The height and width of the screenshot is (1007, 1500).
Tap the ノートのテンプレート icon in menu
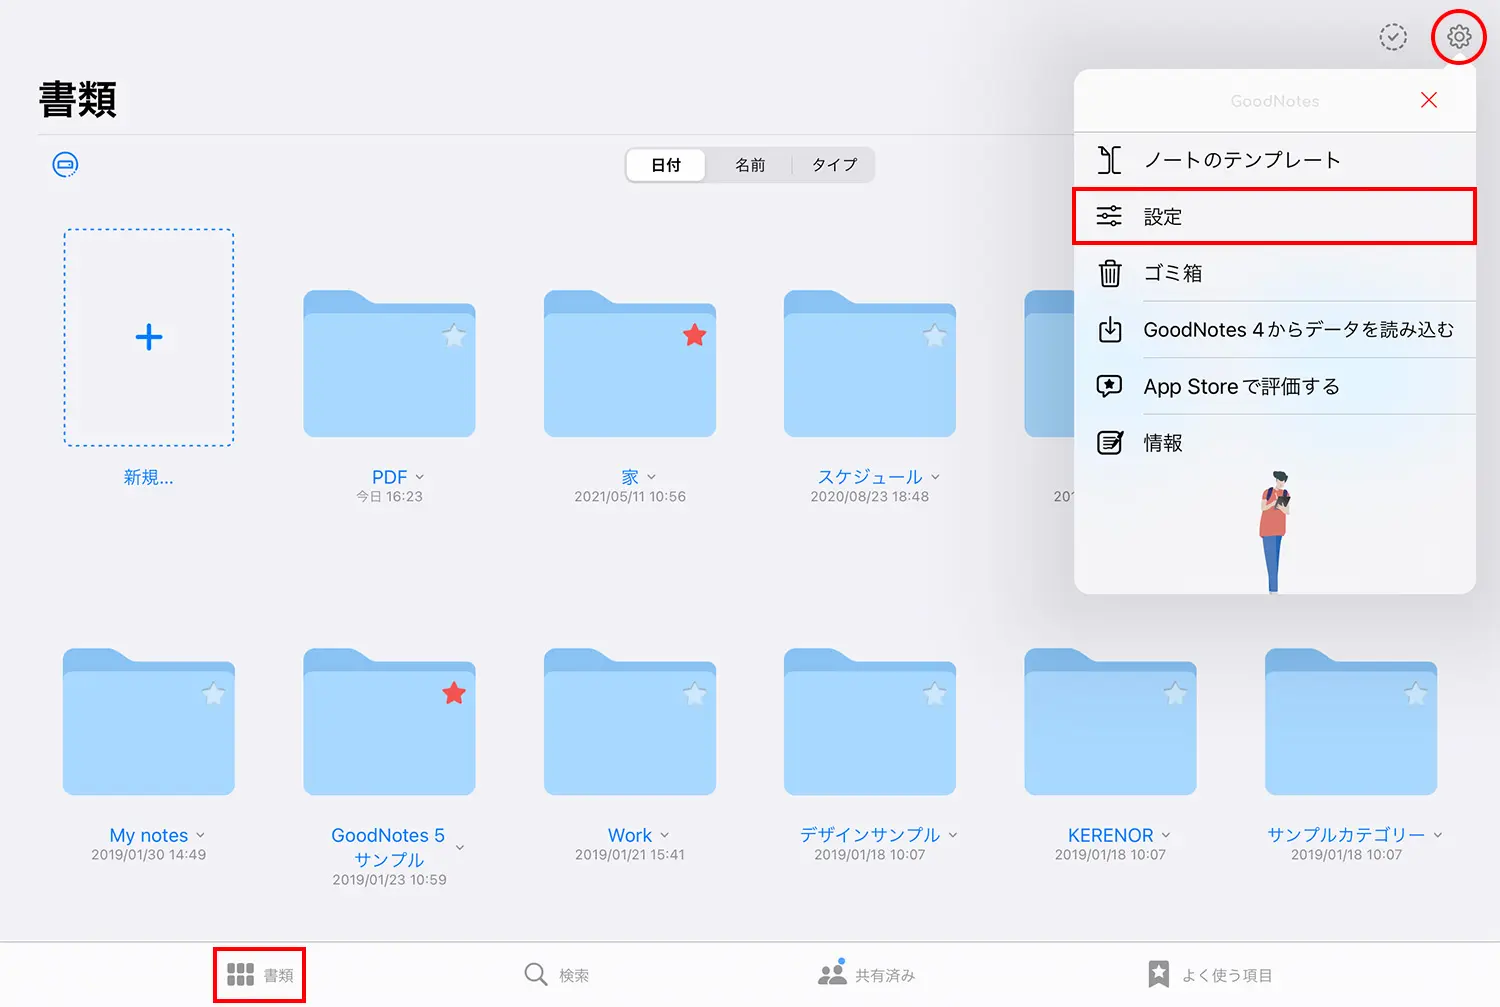pyautogui.click(x=1110, y=160)
